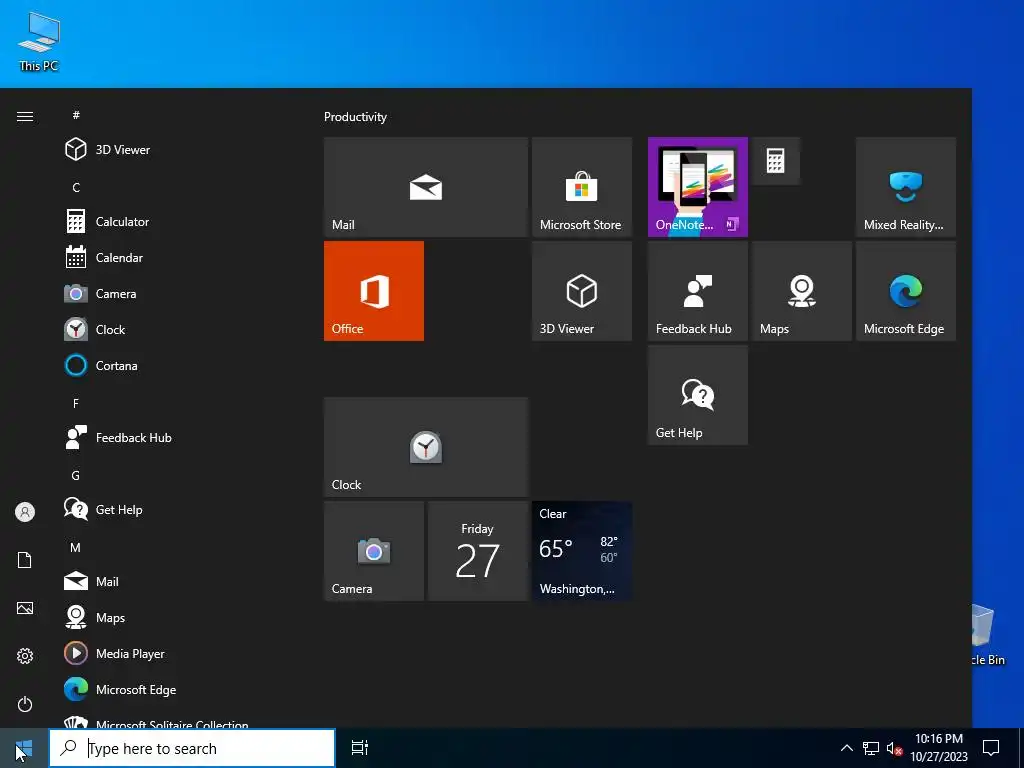Open the 3D Viewer tile
The height and width of the screenshot is (768, 1024).
coord(582,291)
